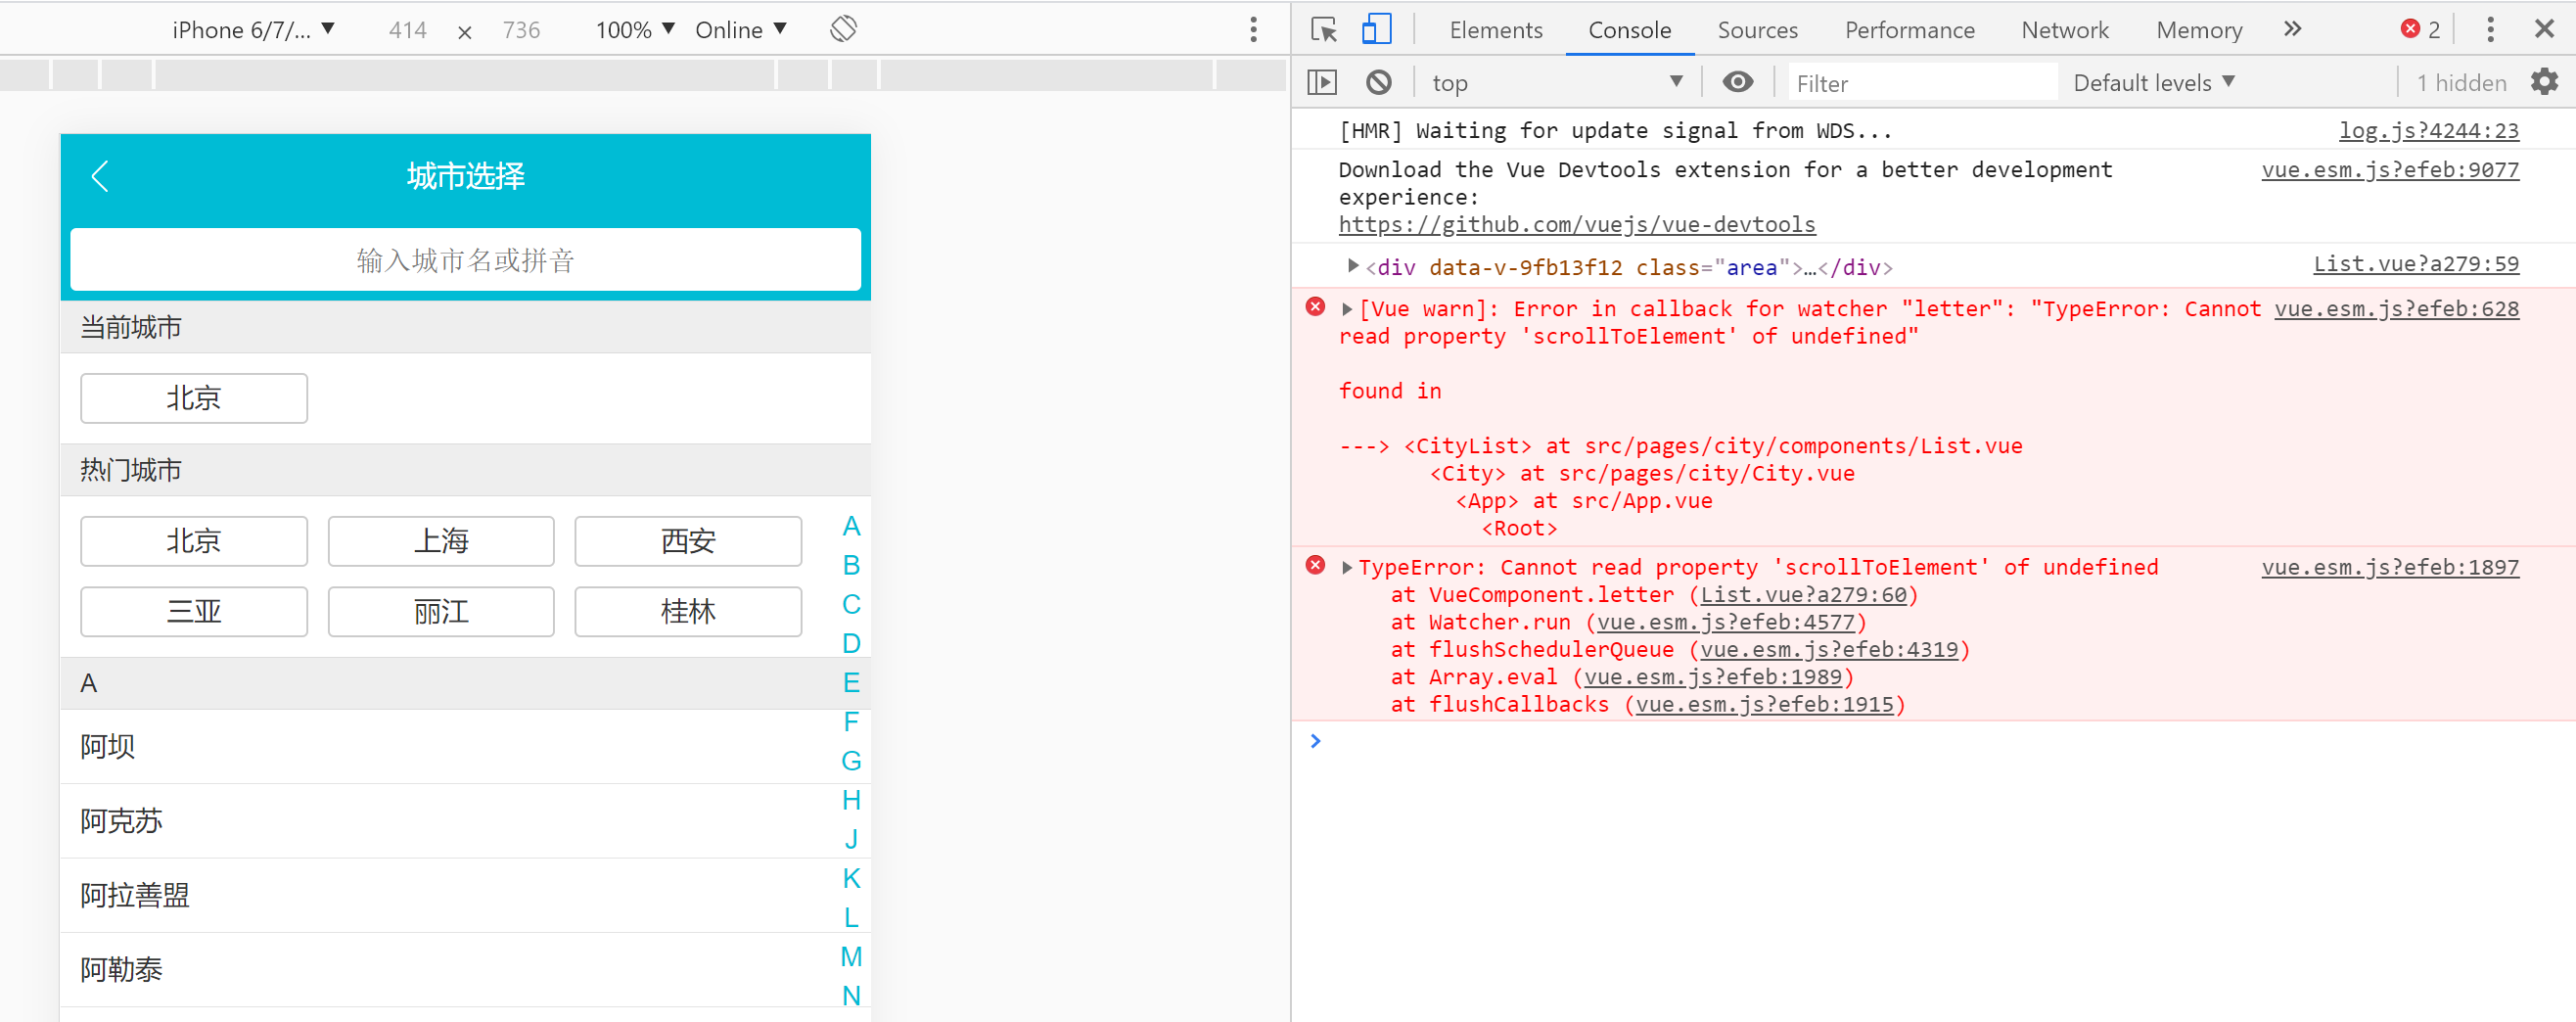Open vue.esm.js?efeb:4319 stack trace link
Viewport: 2576px width, 1022px height.
click(1828, 649)
